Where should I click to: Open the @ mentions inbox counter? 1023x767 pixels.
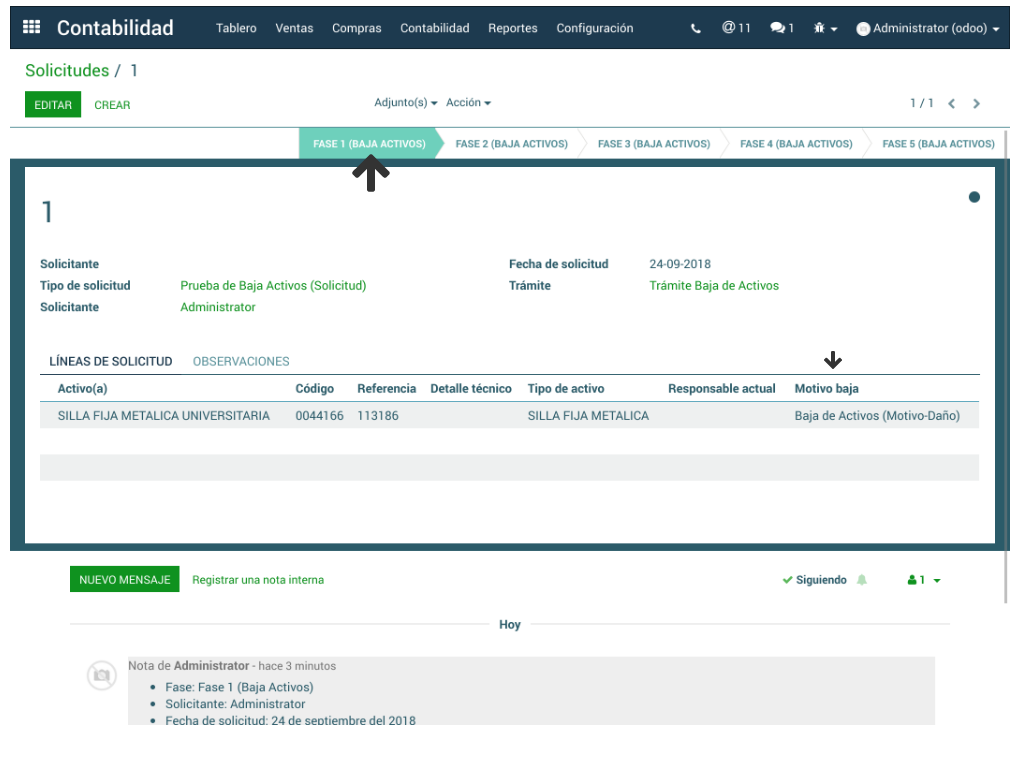coord(736,28)
